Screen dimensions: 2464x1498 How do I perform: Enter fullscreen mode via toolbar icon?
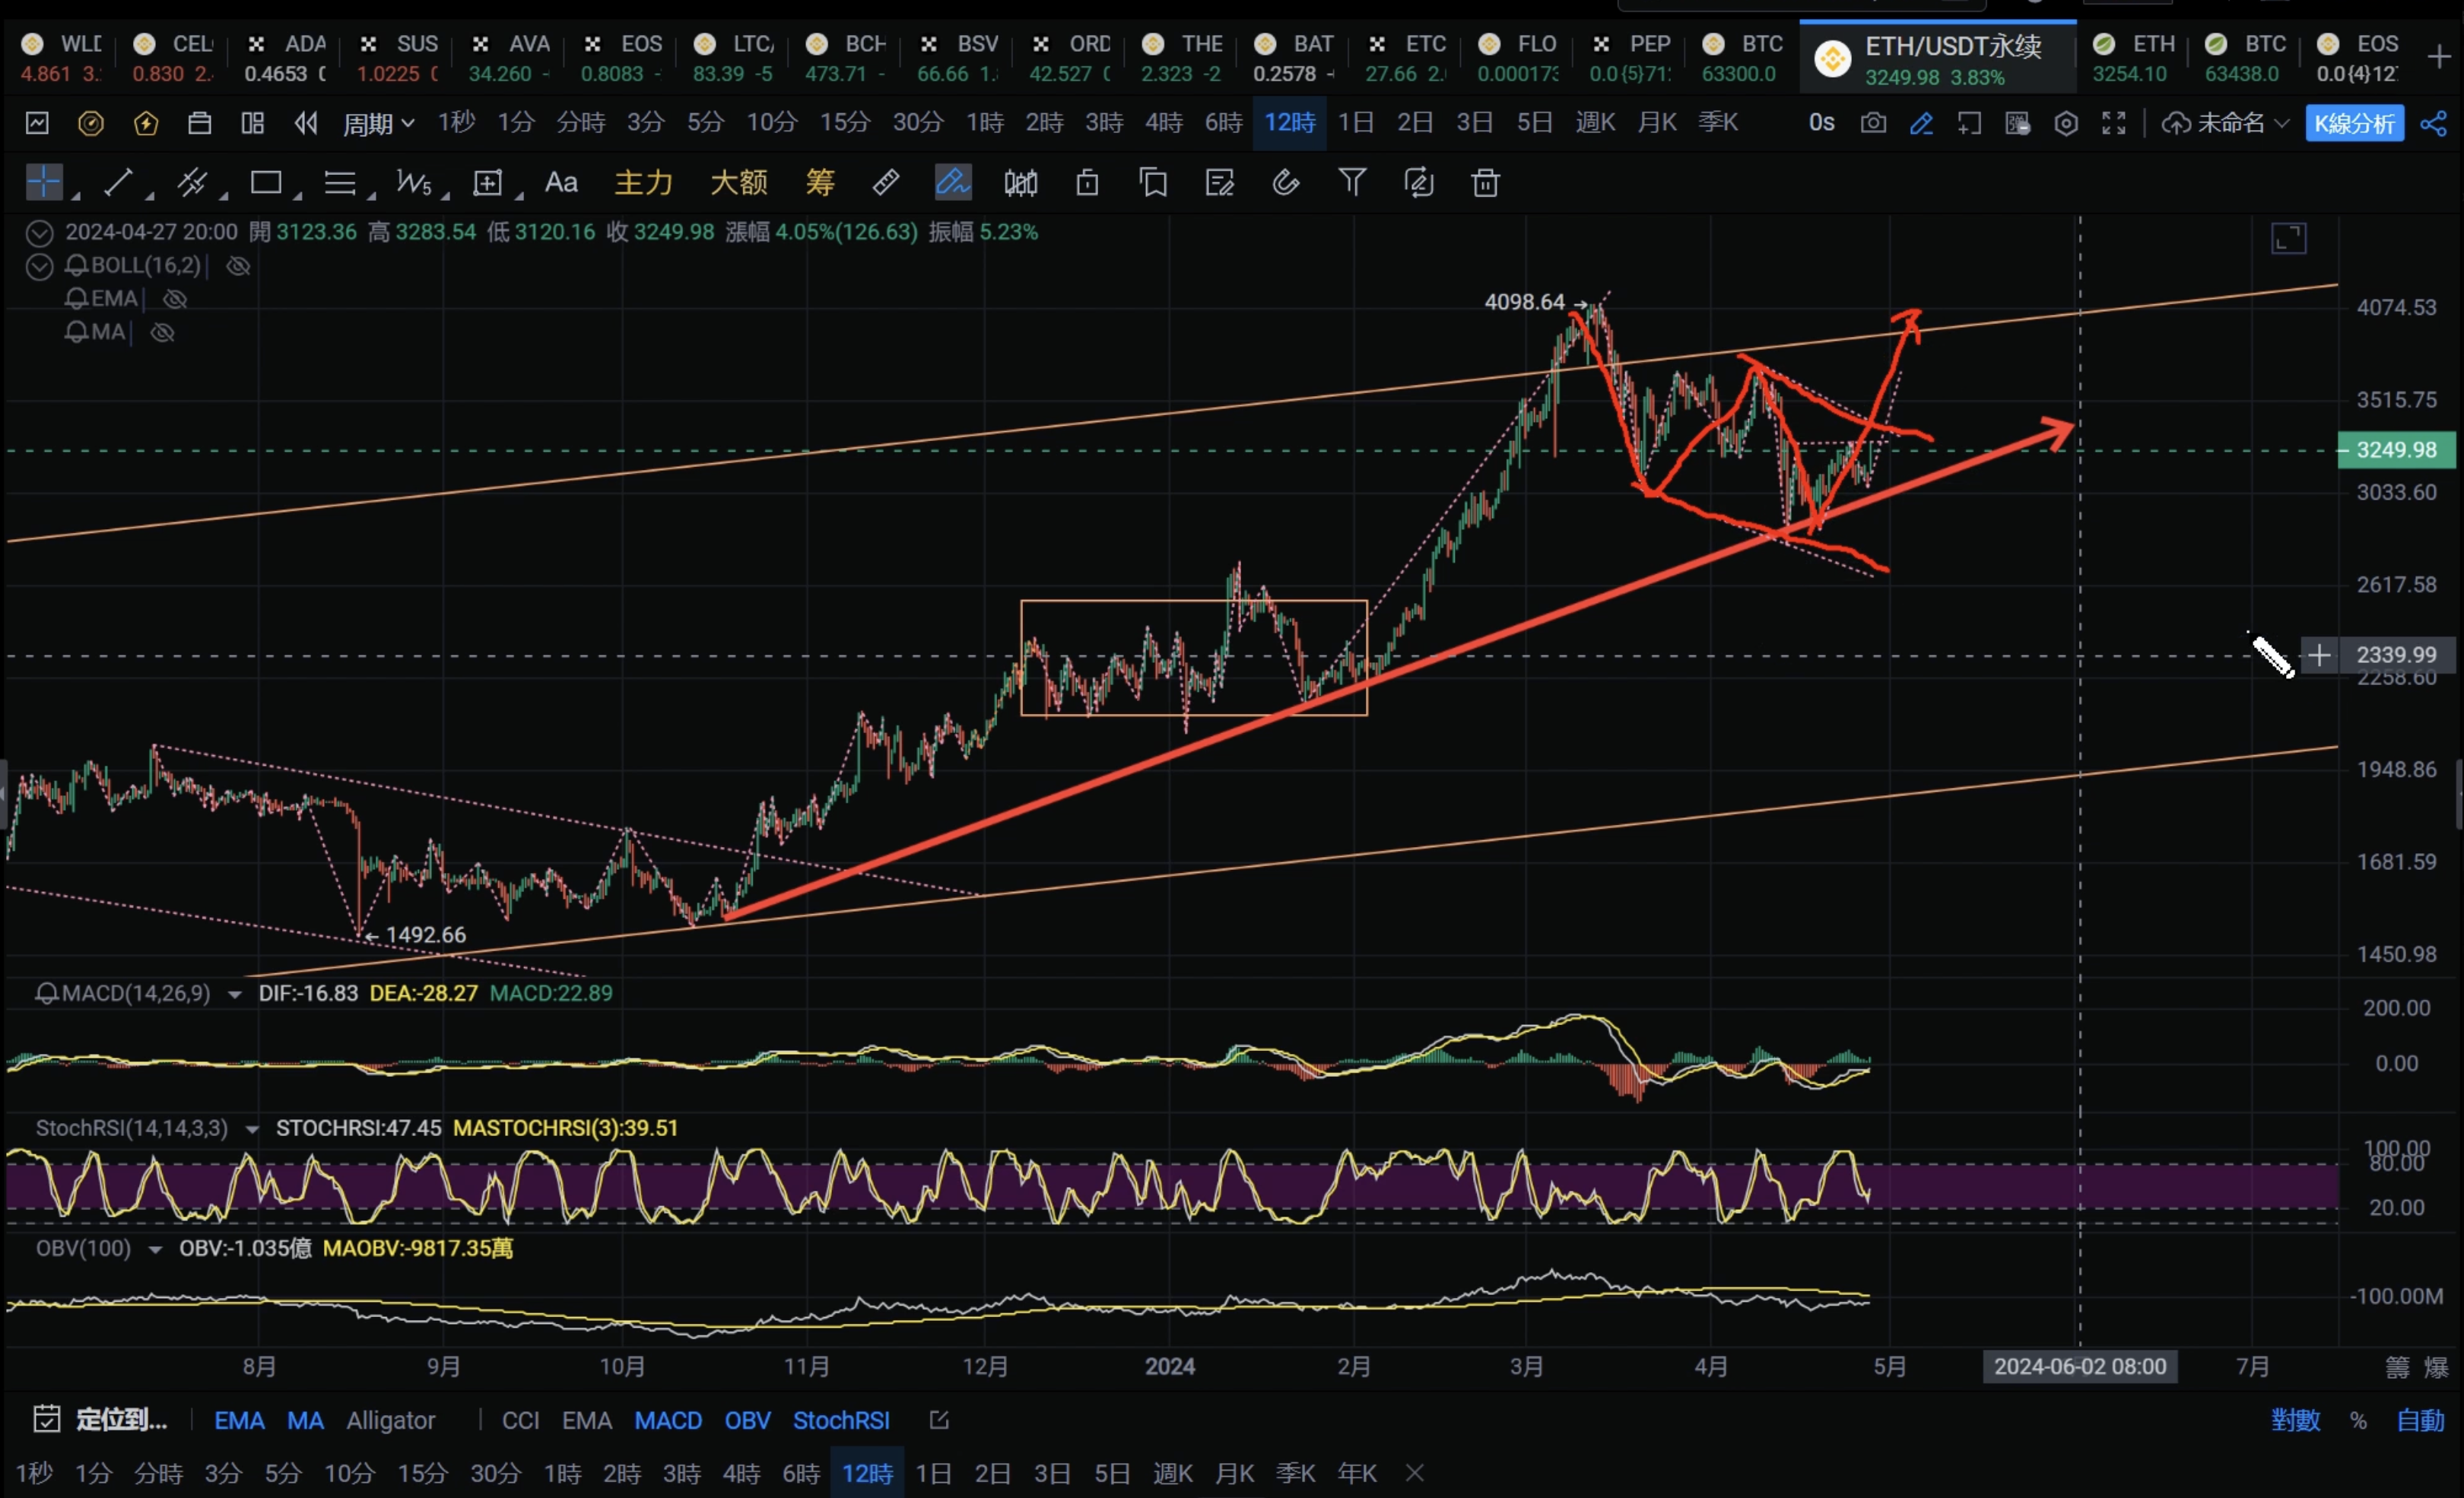(x=2114, y=123)
